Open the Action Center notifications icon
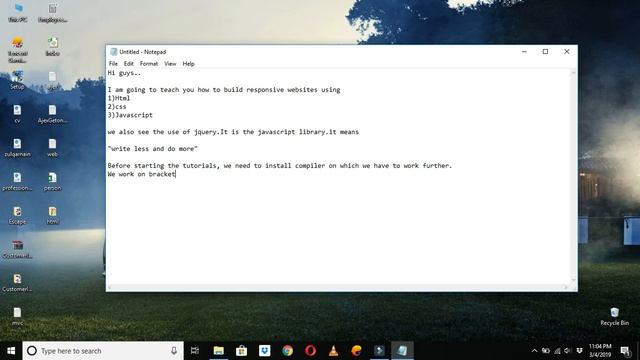 [625, 351]
